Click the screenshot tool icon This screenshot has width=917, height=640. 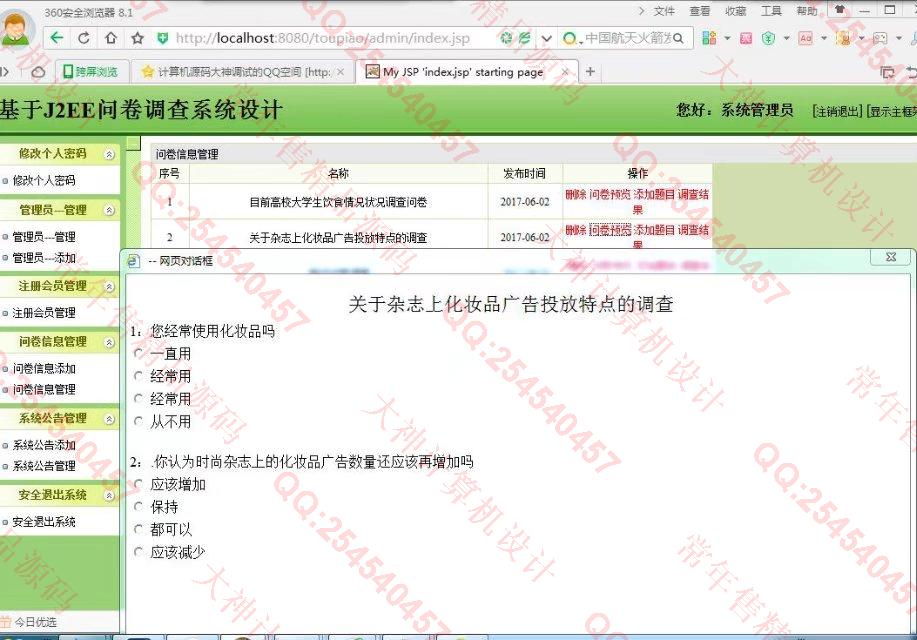(x=880, y=39)
